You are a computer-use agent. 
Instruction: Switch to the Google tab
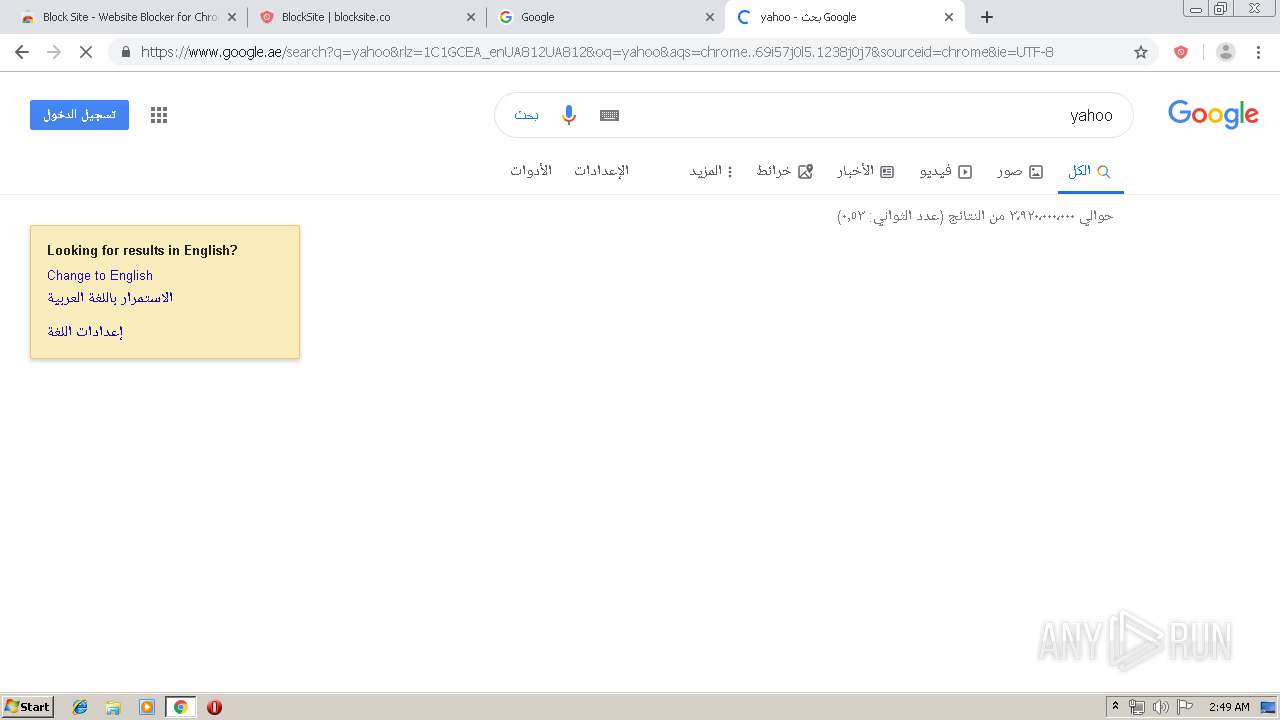click(x=606, y=17)
